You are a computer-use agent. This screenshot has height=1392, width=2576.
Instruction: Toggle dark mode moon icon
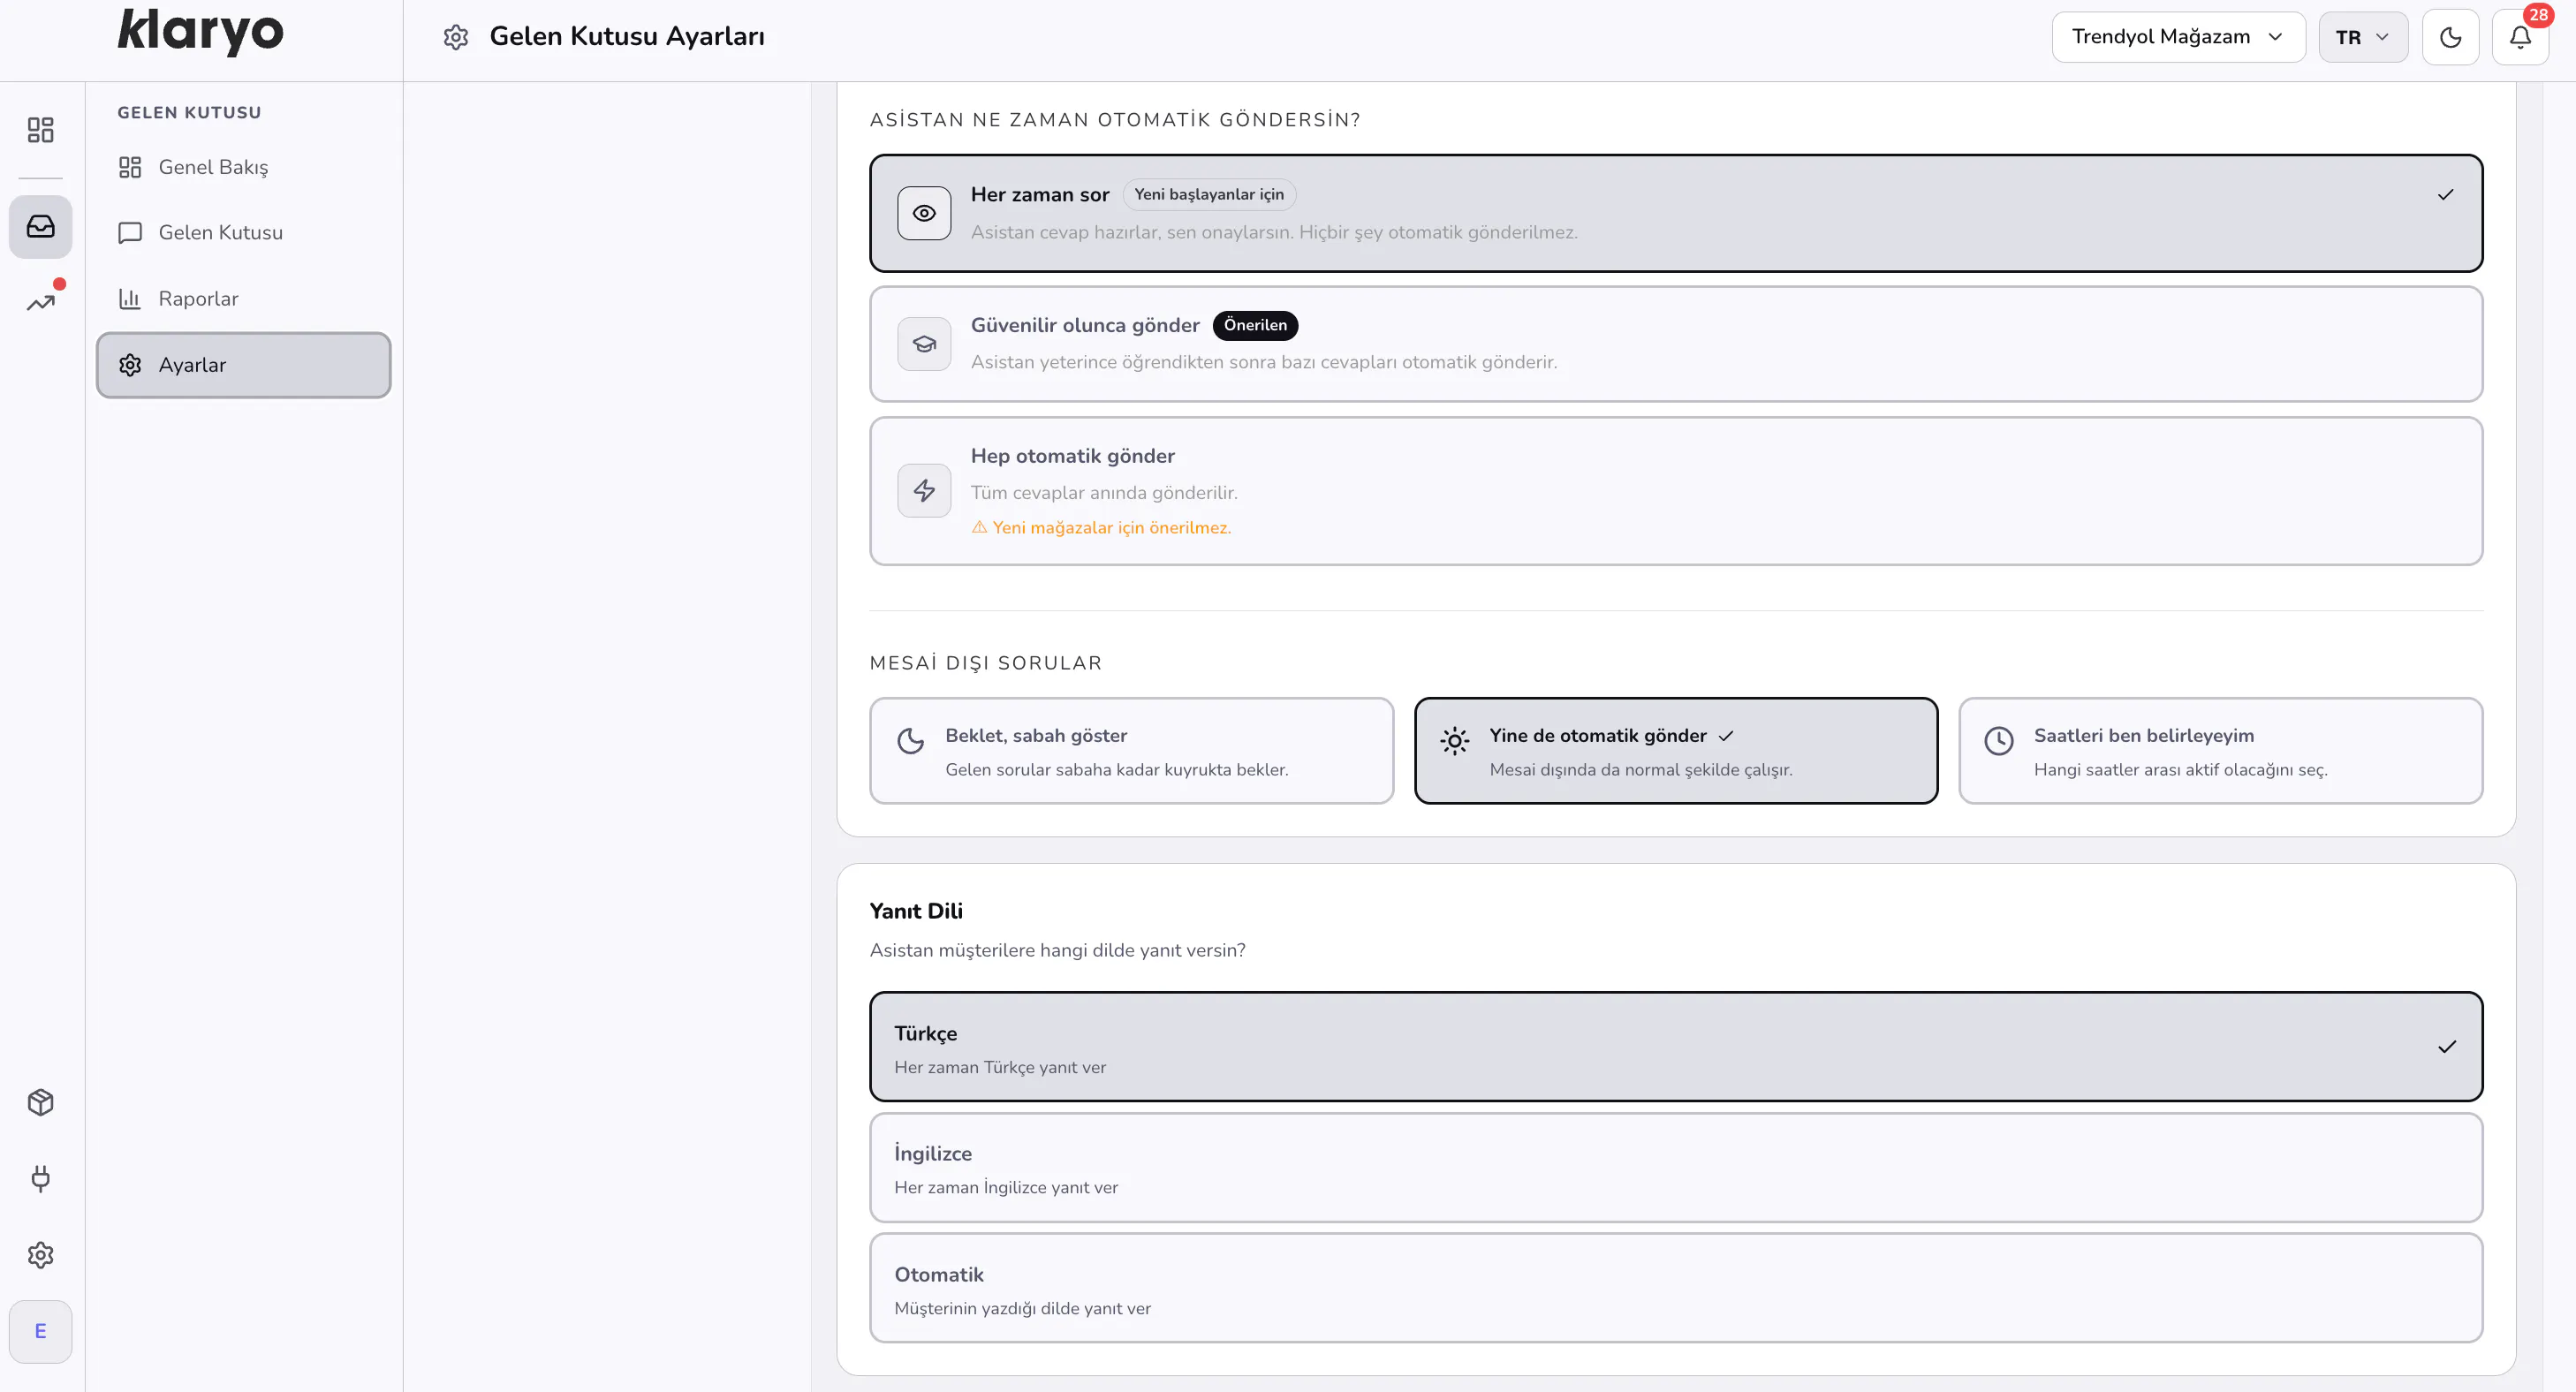pyautogui.click(x=2450, y=38)
